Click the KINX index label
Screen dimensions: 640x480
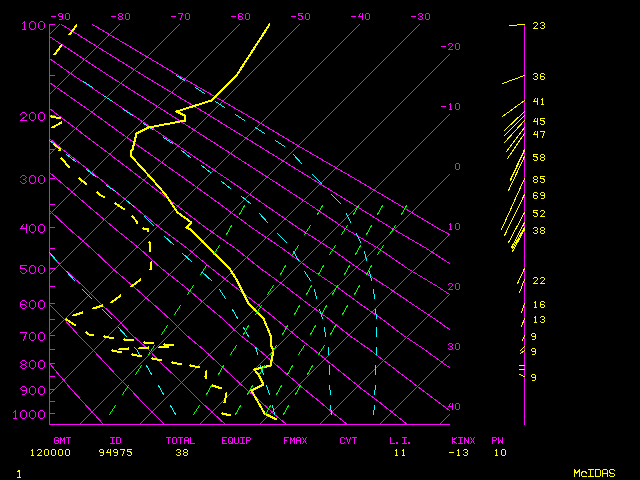[462, 440]
